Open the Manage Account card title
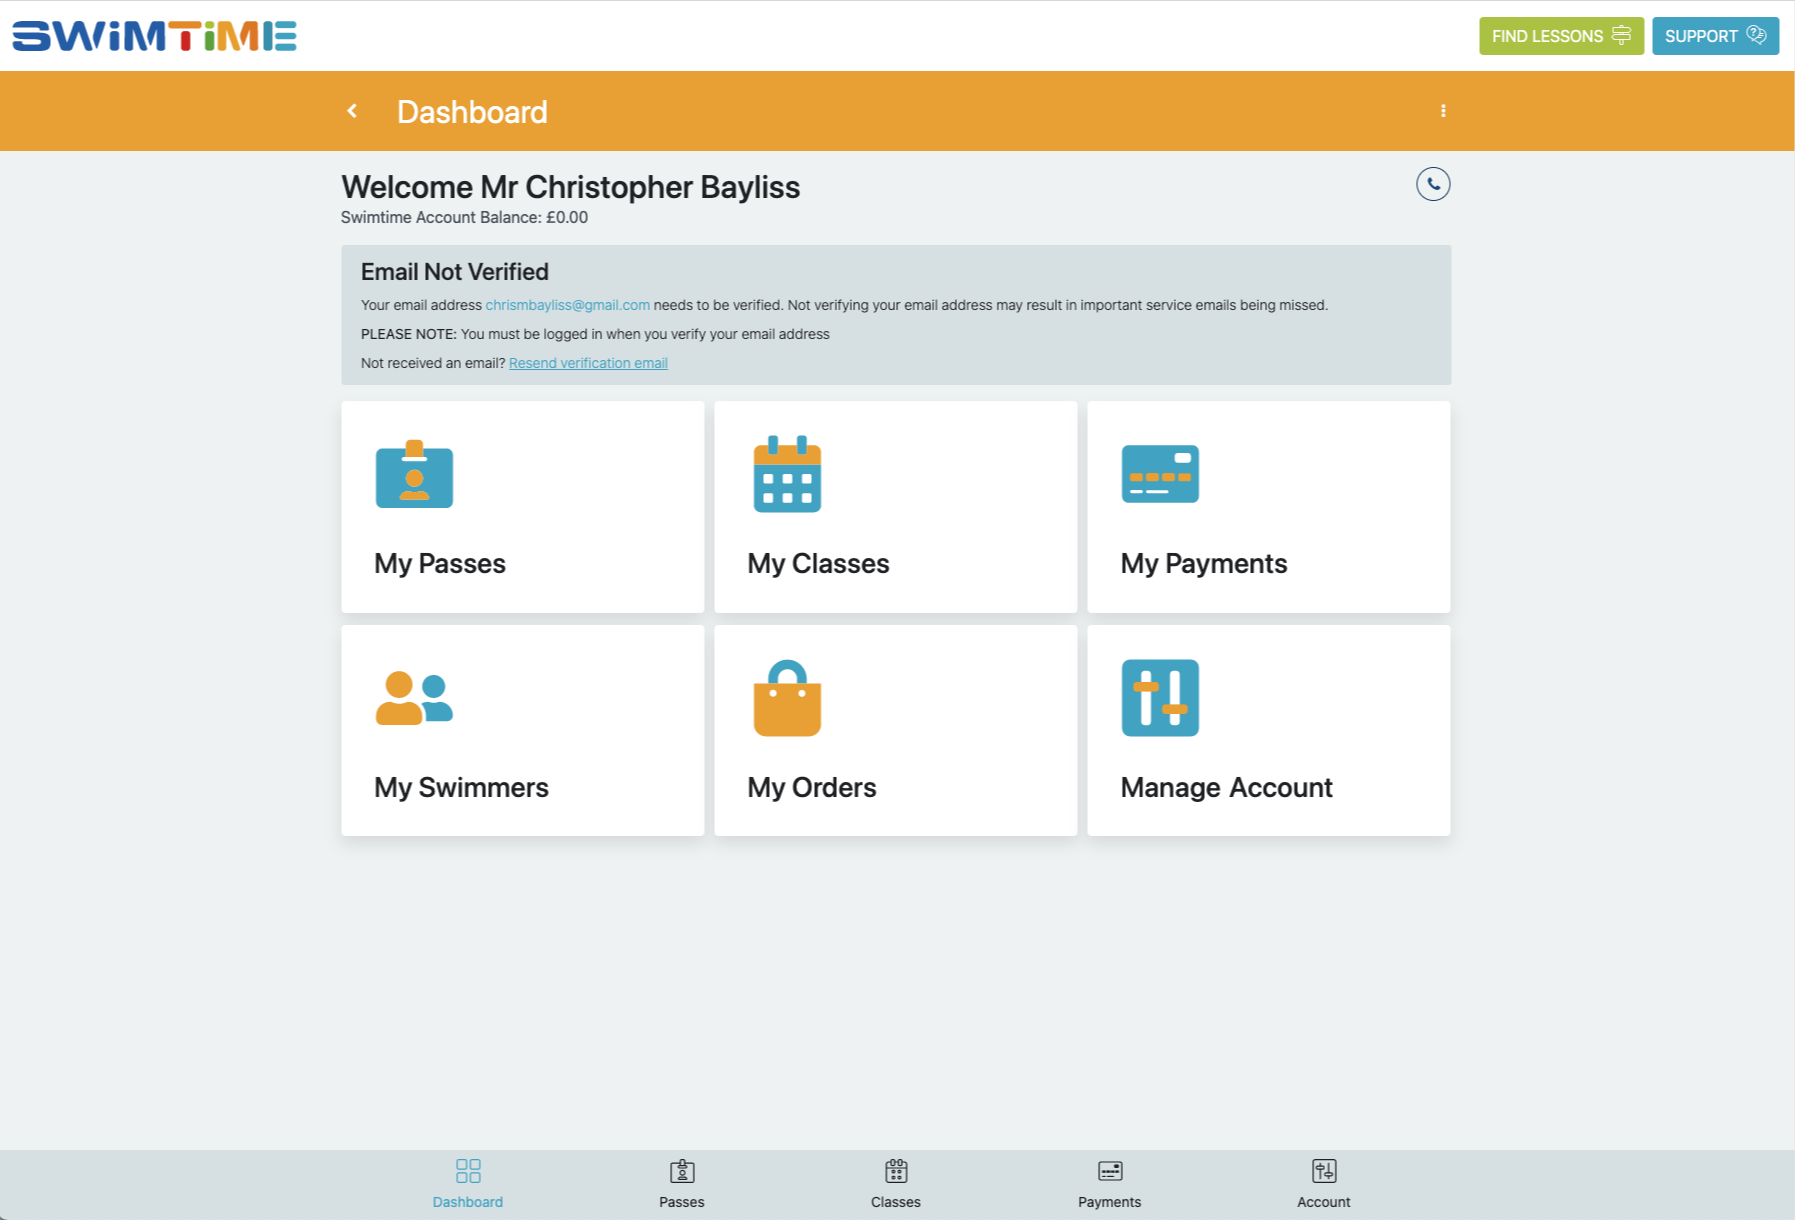 click(x=1226, y=788)
